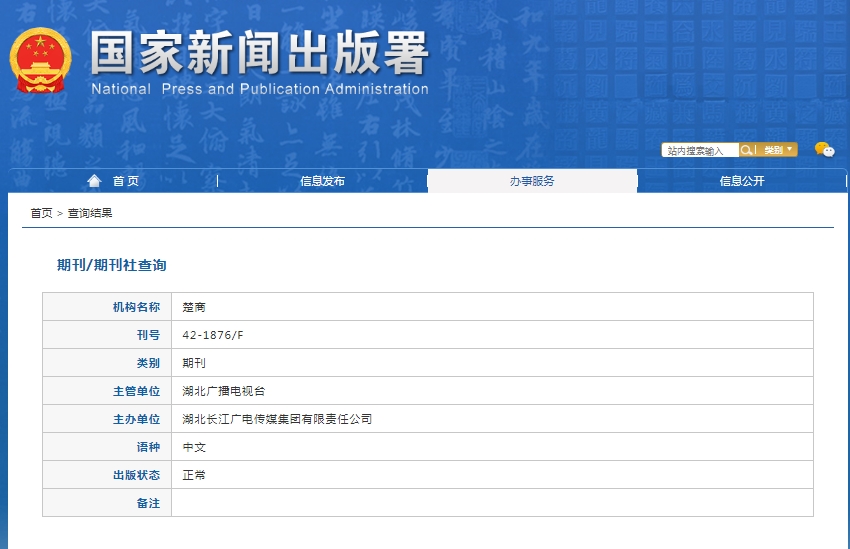Click the 湖北广播电视台 supervising unit cell
The height and width of the screenshot is (549, 850).
click(x=224, y=391)
